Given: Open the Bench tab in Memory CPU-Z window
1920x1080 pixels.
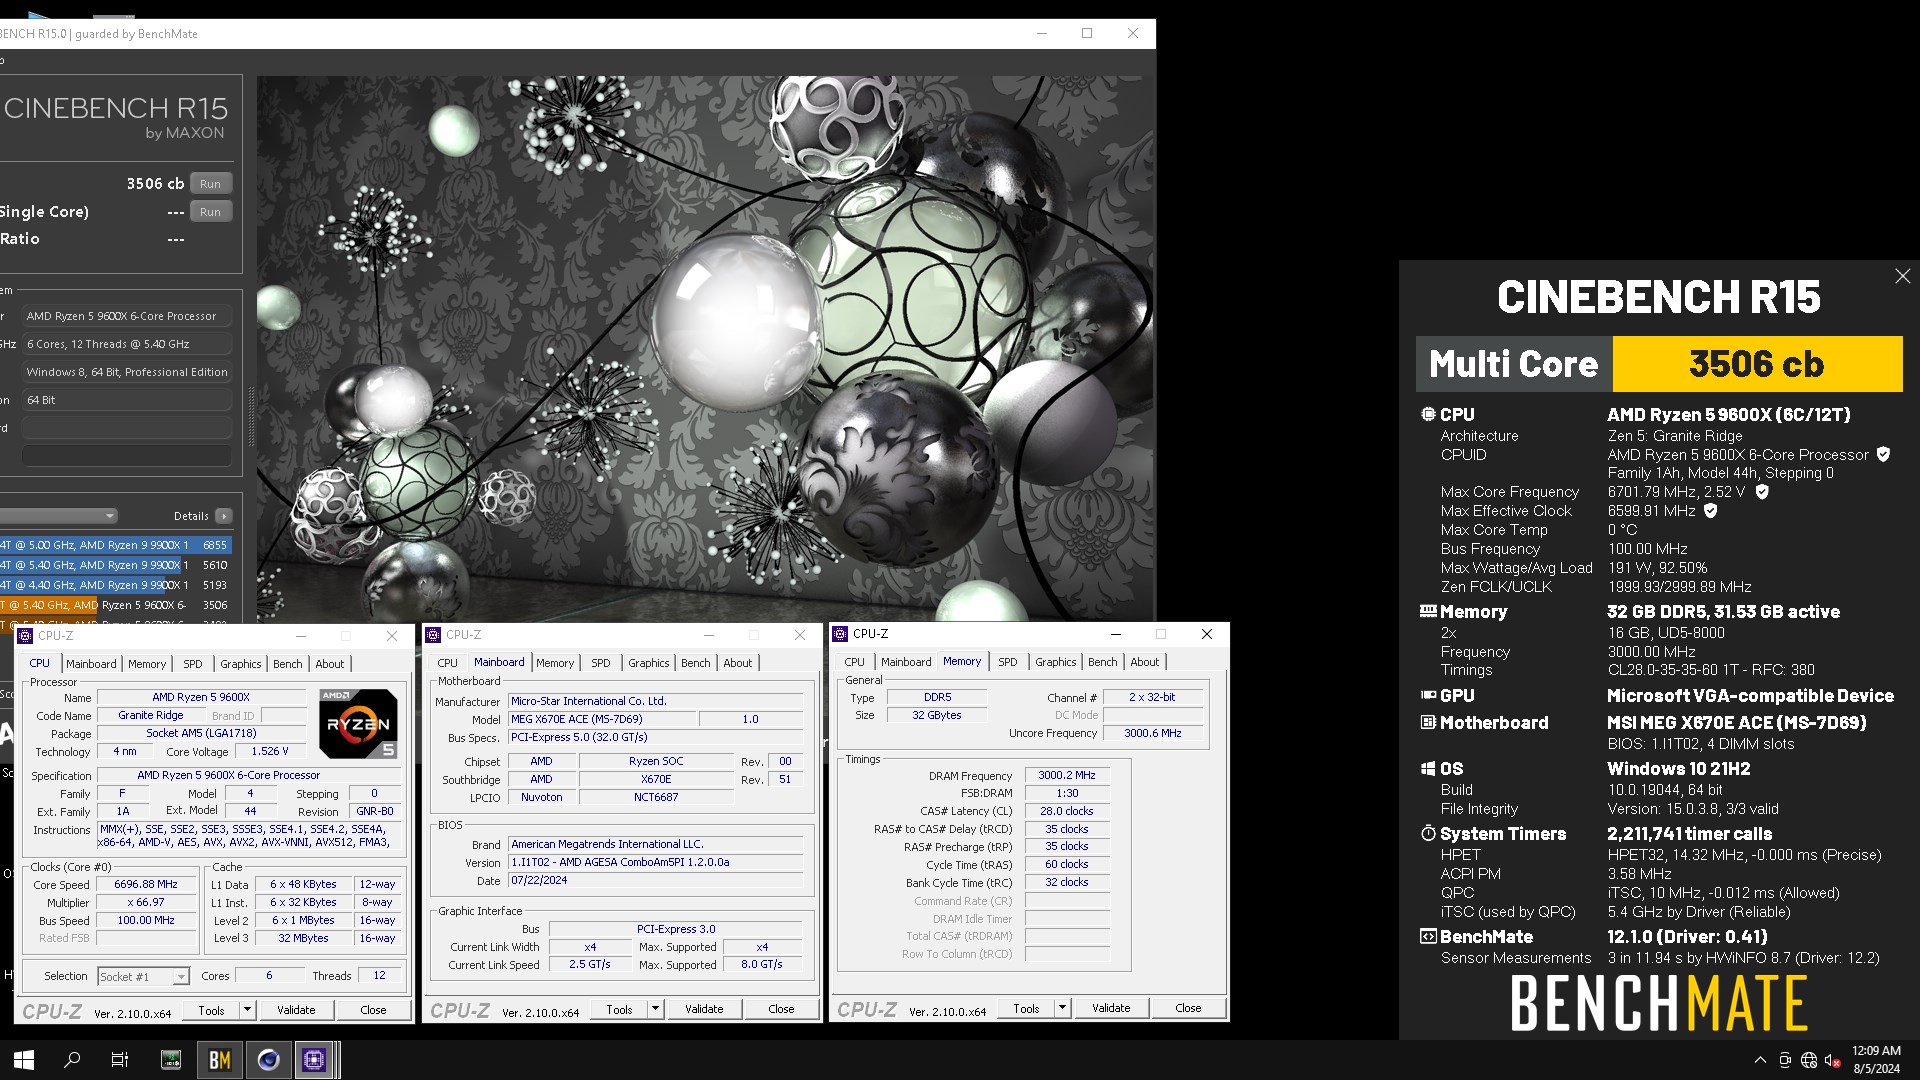Looking at the screenshot, I should tap(1103, 662).
